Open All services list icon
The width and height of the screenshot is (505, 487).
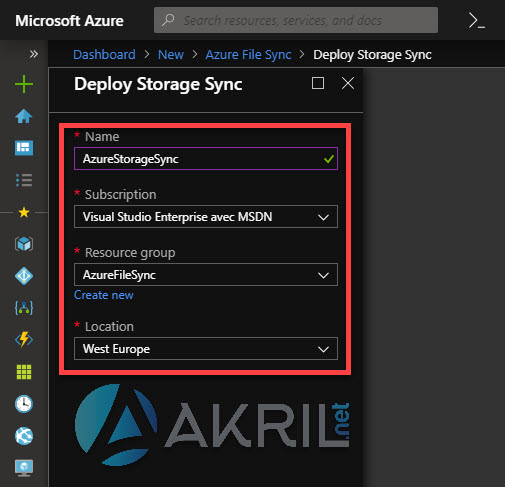point(24,180)
